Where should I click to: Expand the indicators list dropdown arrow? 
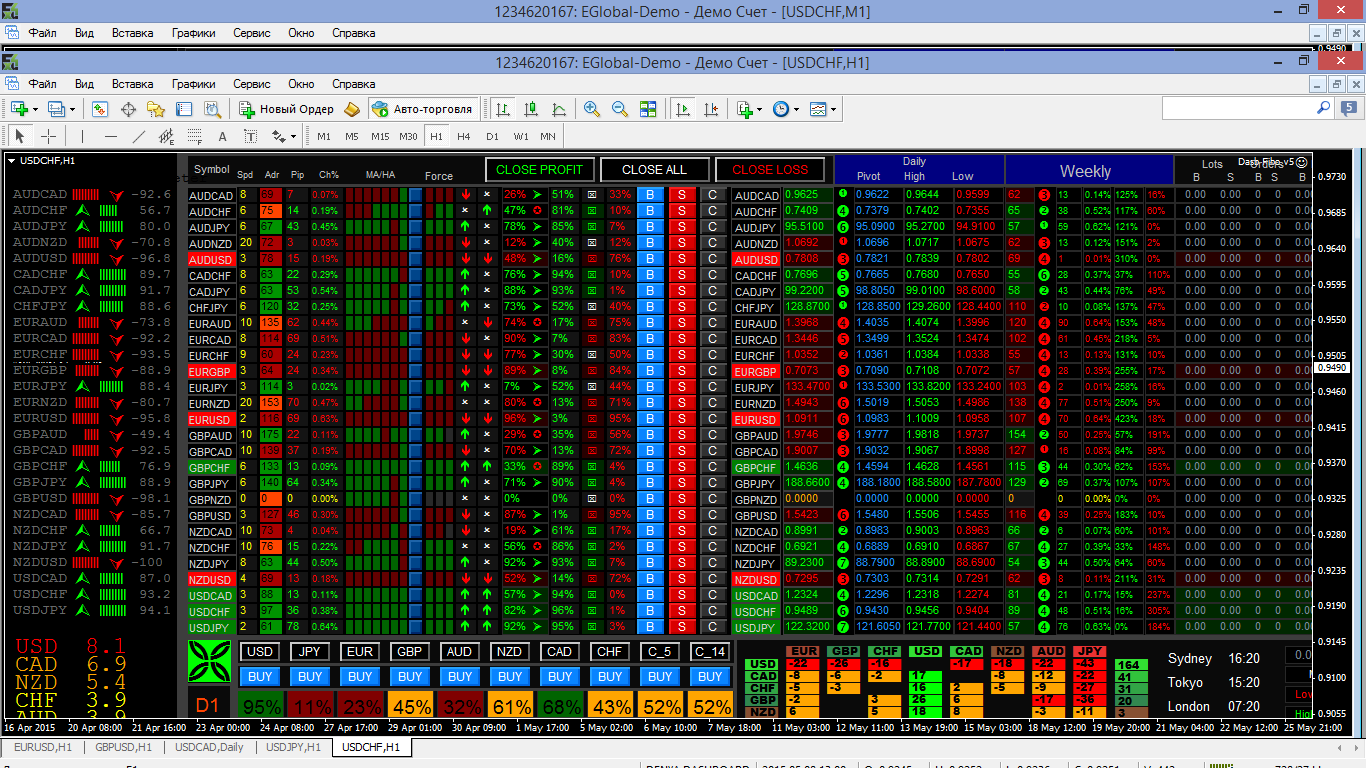click(x=759, y=109)
